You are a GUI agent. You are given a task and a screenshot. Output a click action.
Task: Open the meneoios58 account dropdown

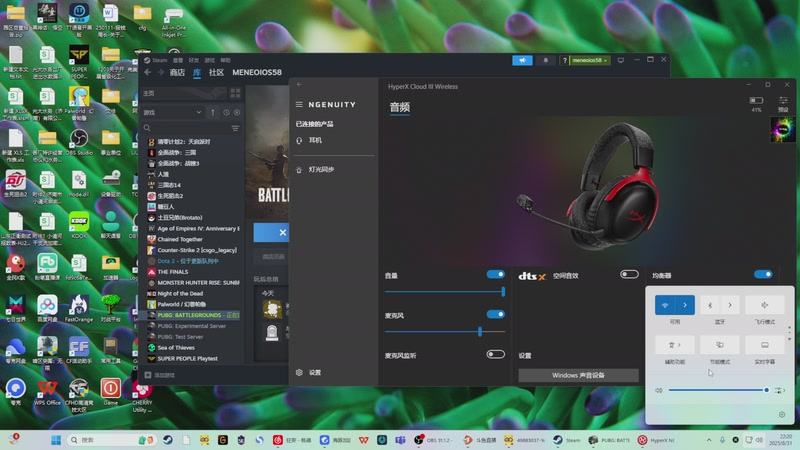click(589, 60)
